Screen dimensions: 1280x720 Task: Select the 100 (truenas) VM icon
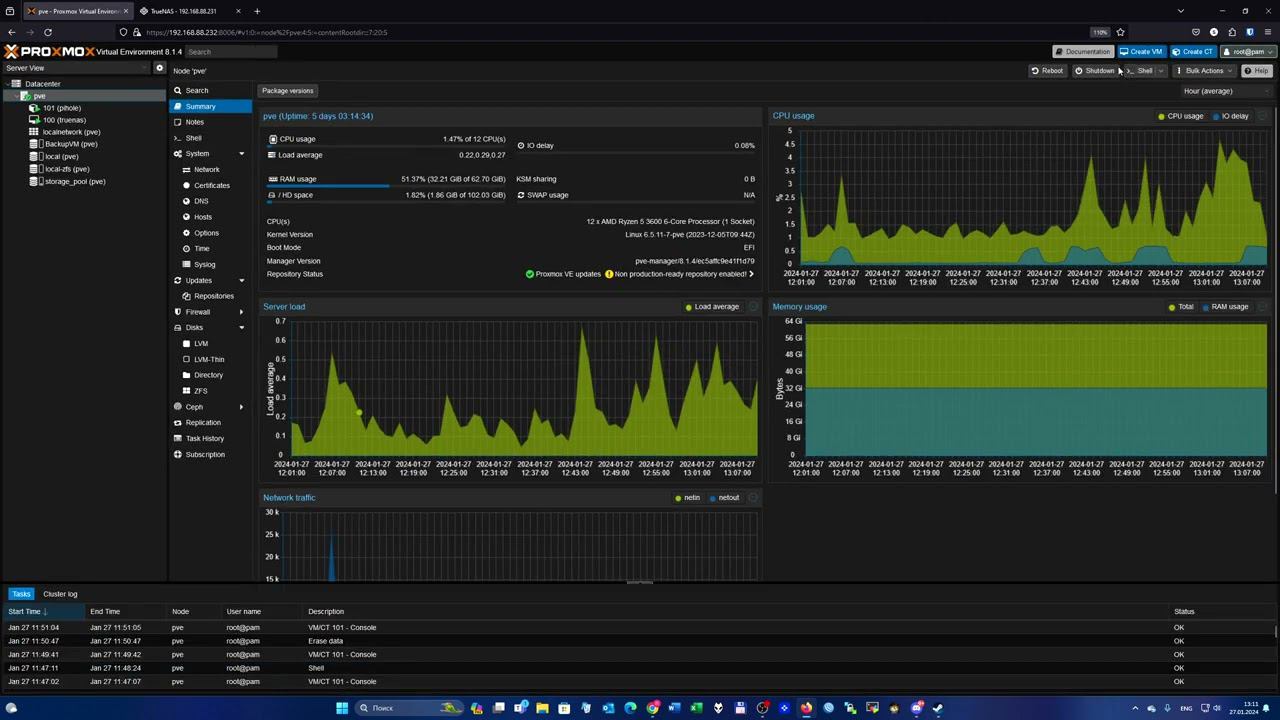click(35, 120)
